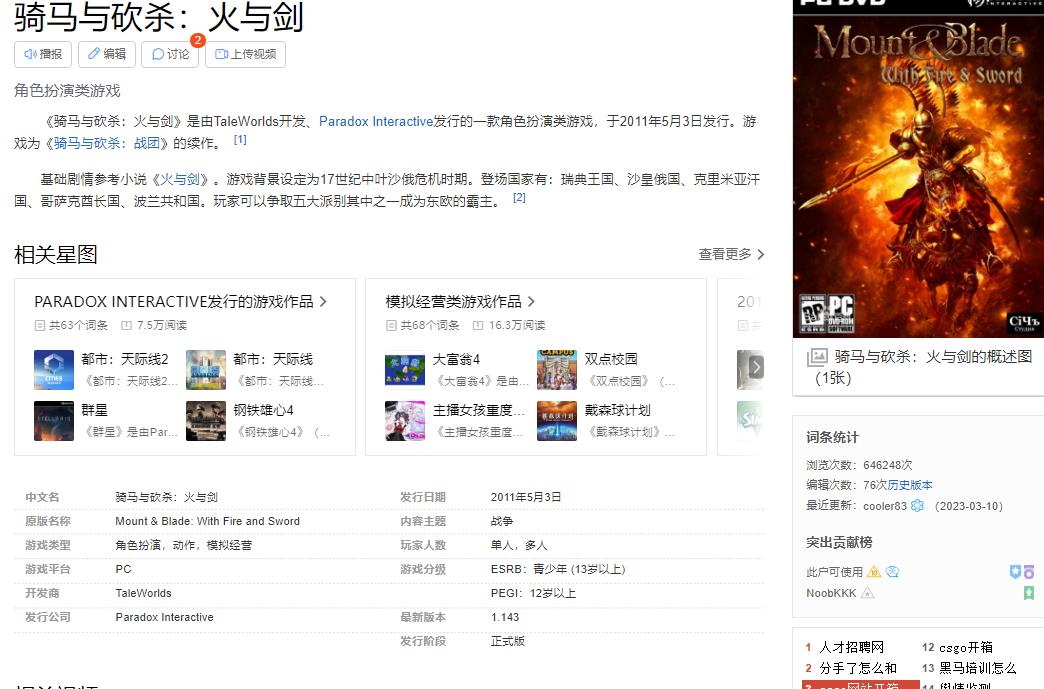1044x689 pixels.
Task: Open hot search item 人才招聘网
Action: [851, 647]
